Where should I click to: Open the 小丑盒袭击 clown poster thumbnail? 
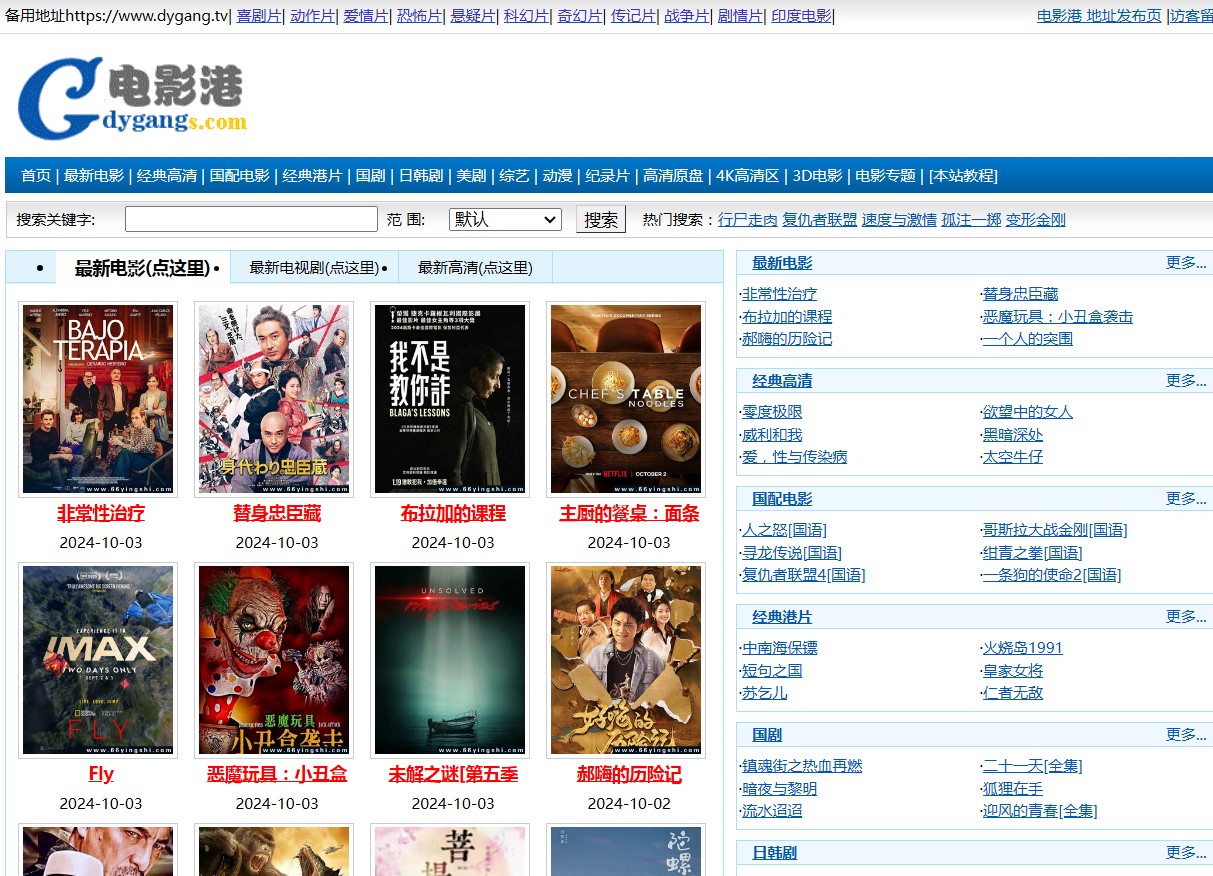pyautogui.click(x=274, y=660)
